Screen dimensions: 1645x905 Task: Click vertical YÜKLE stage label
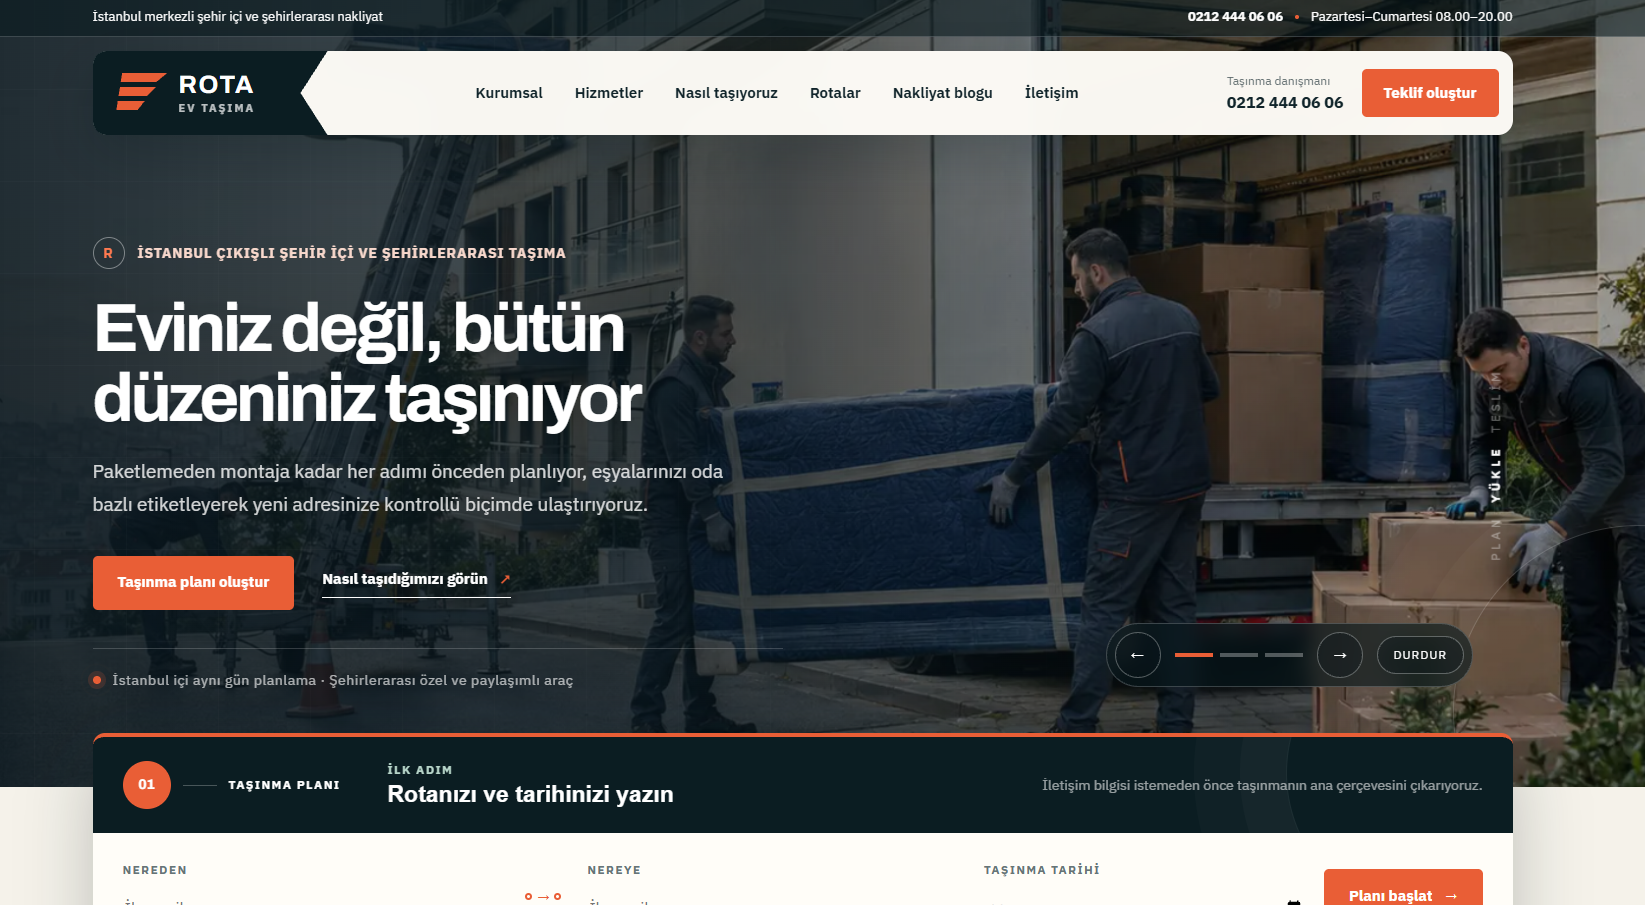click(1496, 476)
